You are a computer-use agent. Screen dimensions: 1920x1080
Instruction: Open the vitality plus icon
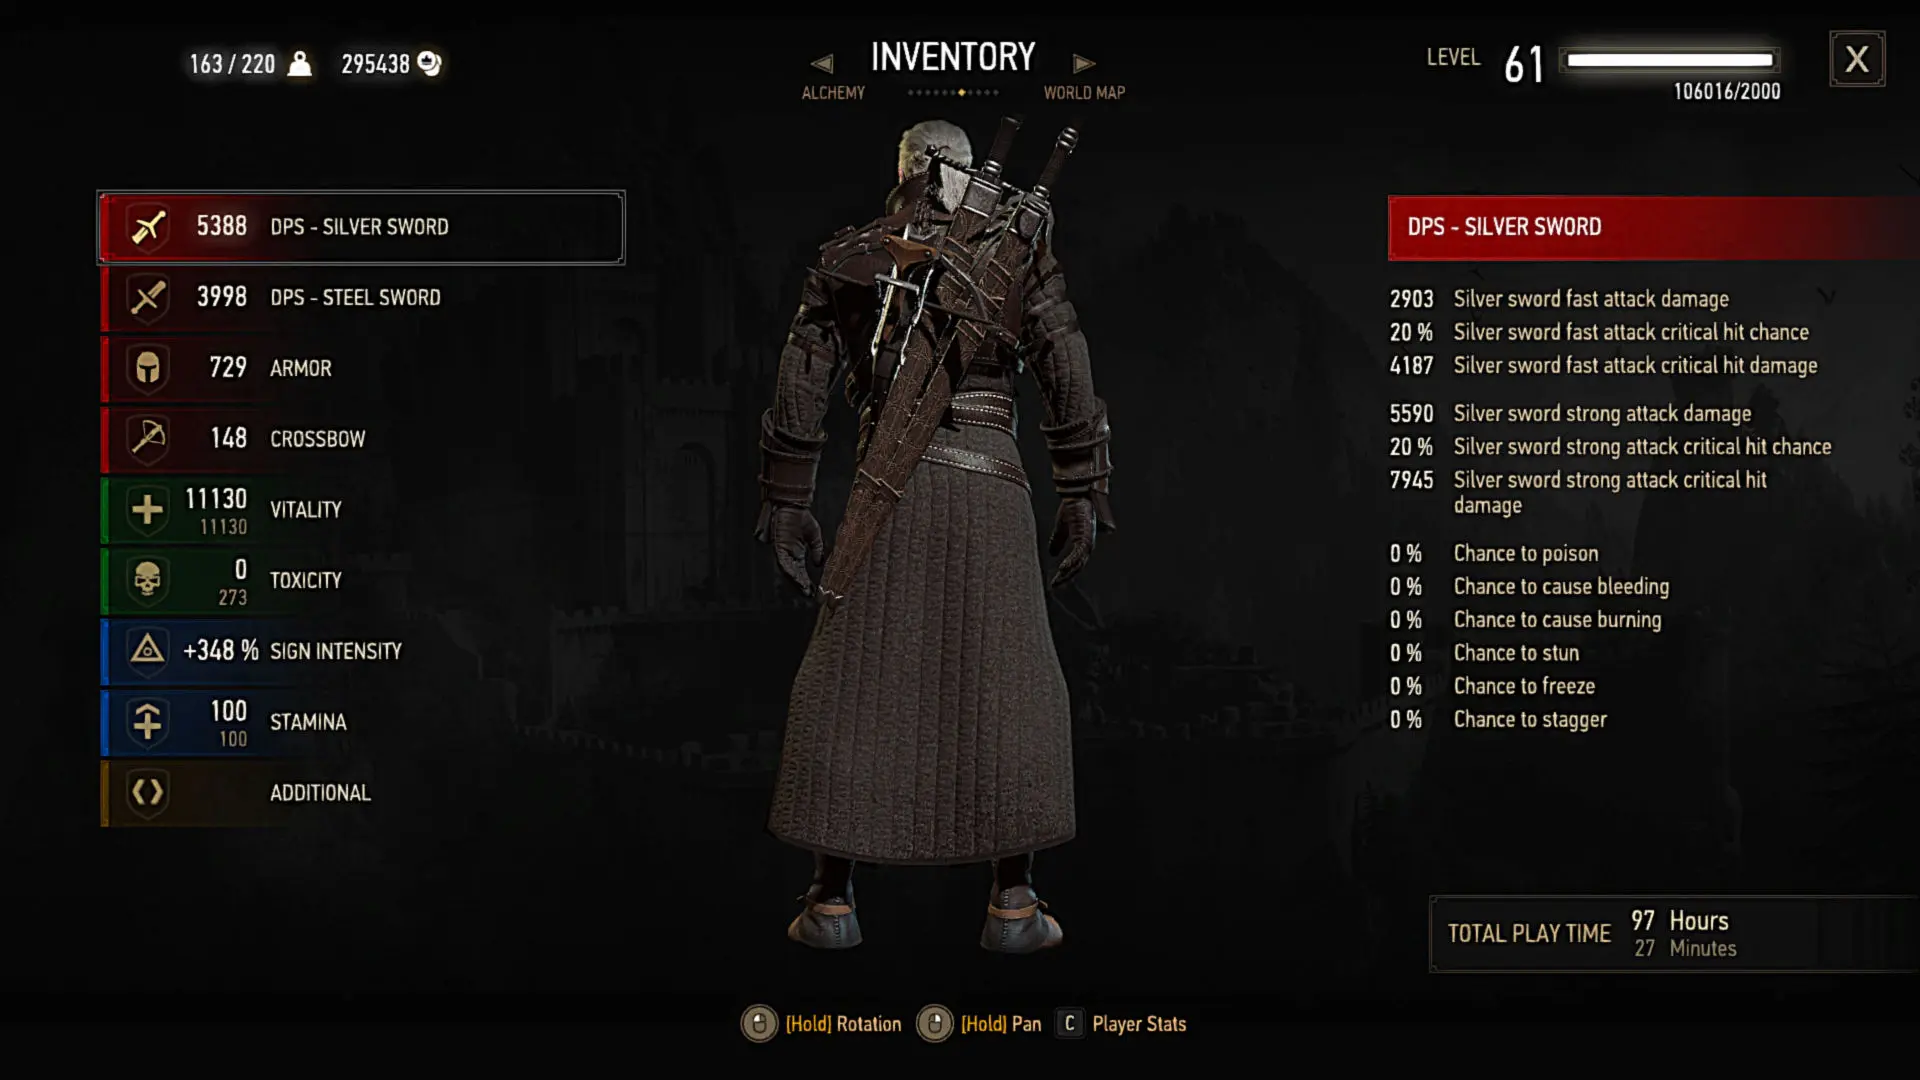148,509
